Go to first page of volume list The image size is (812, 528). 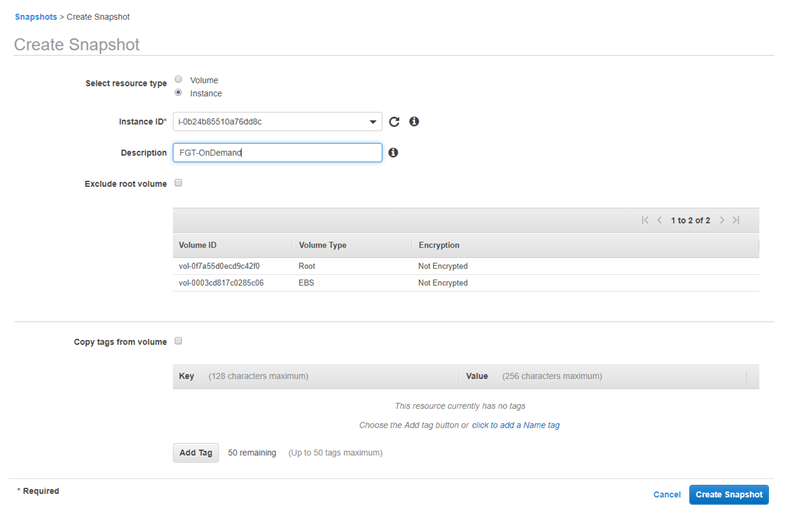(x=645, y=220)
